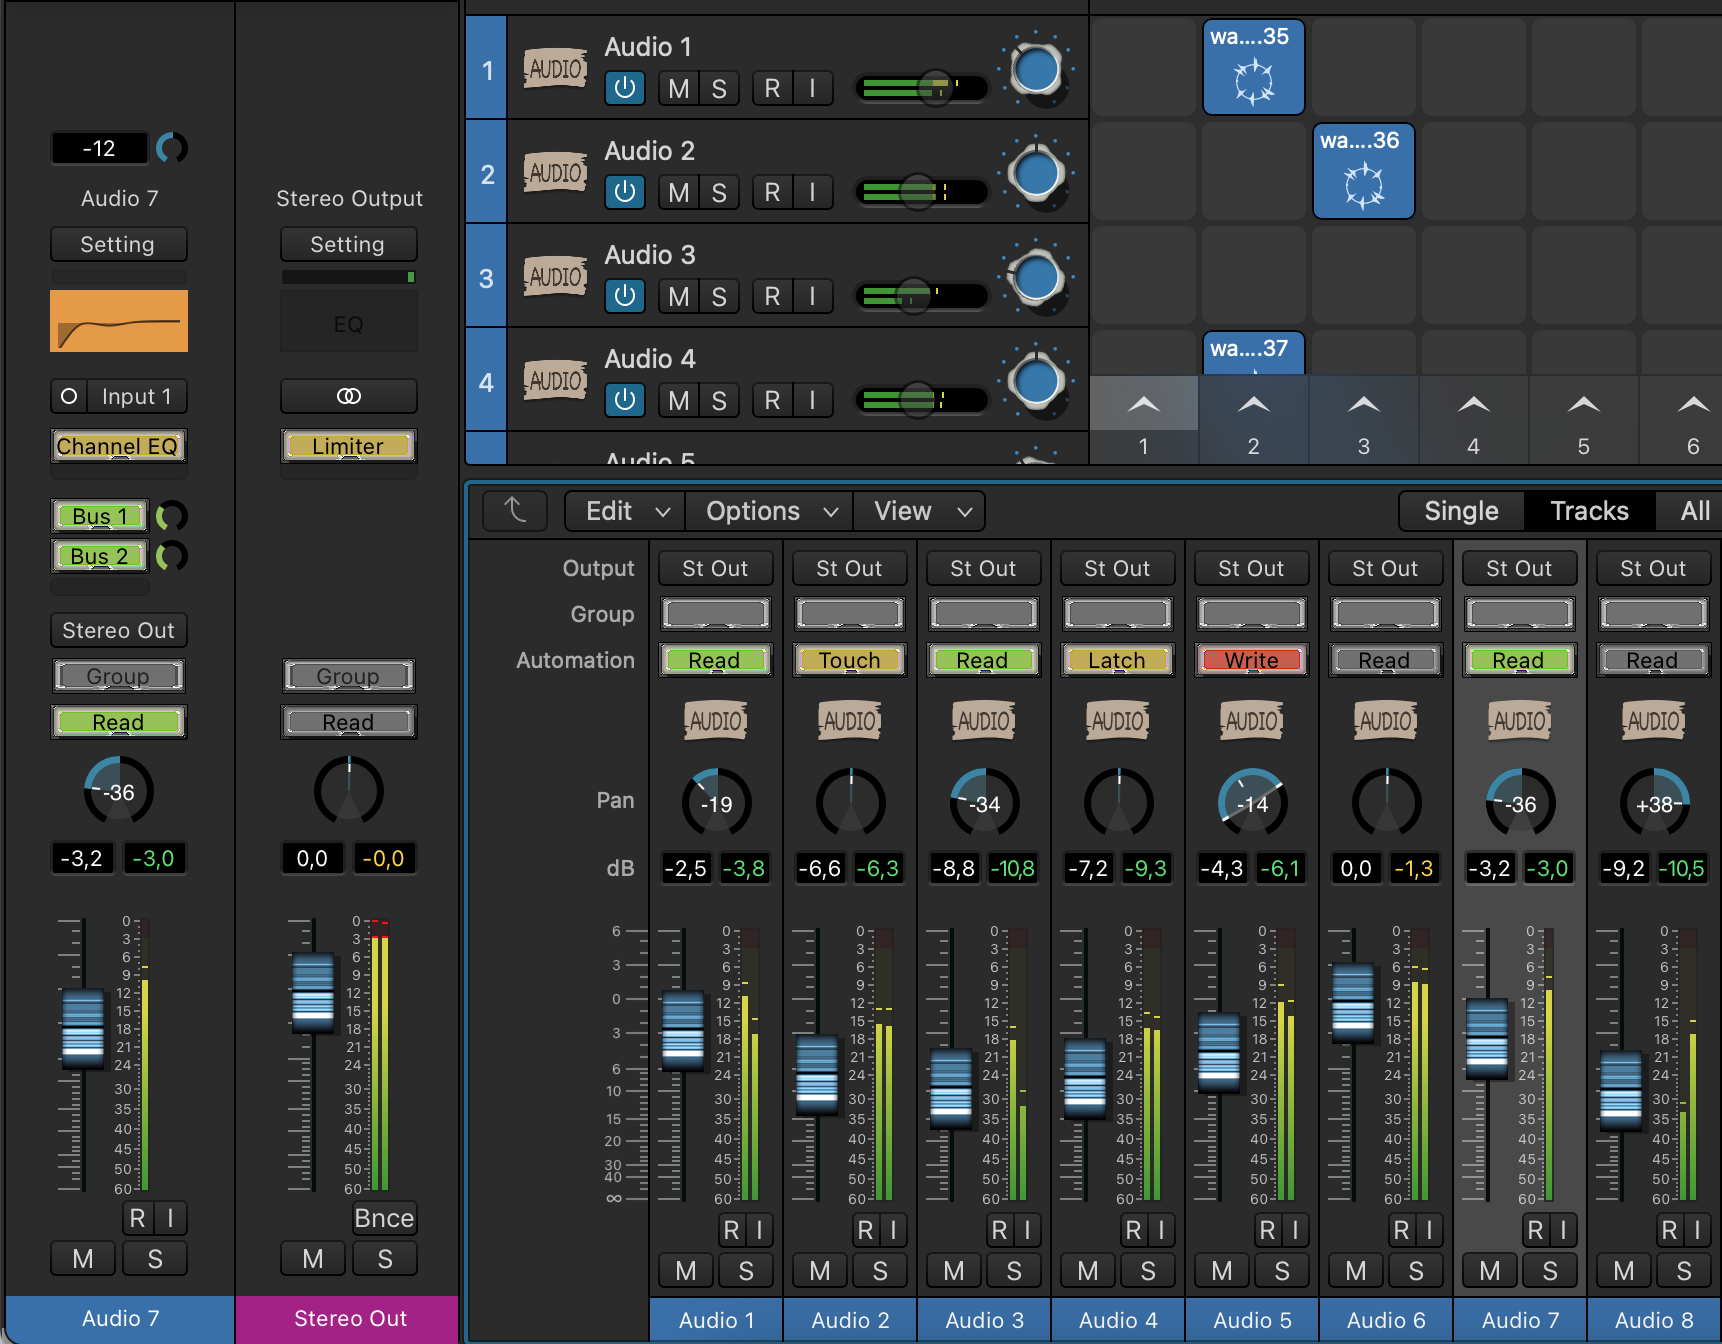
Task: Trigger scene 2 arrow in live loops grid
Action: point(1254,404)
